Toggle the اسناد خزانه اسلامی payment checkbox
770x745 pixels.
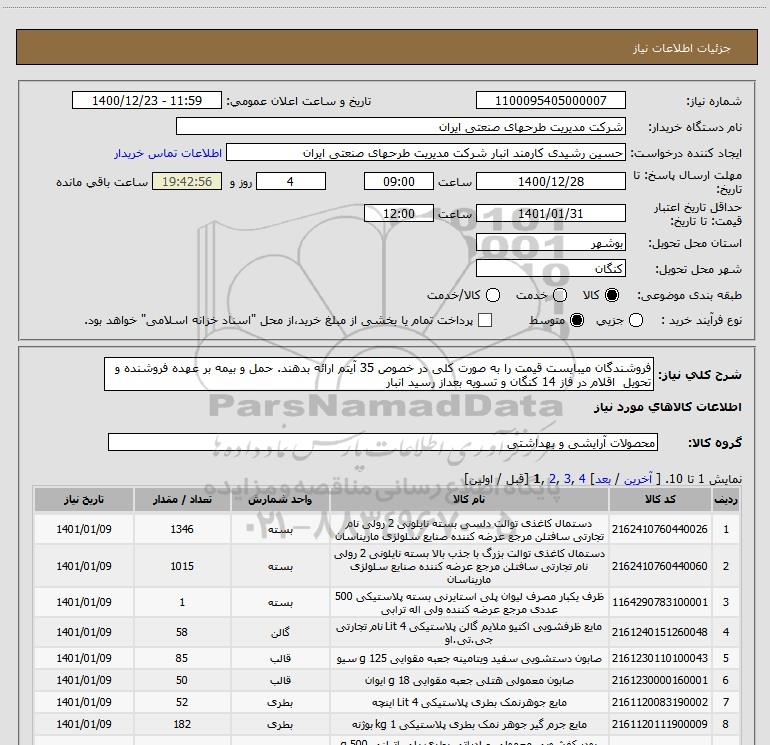click(485, 320)
